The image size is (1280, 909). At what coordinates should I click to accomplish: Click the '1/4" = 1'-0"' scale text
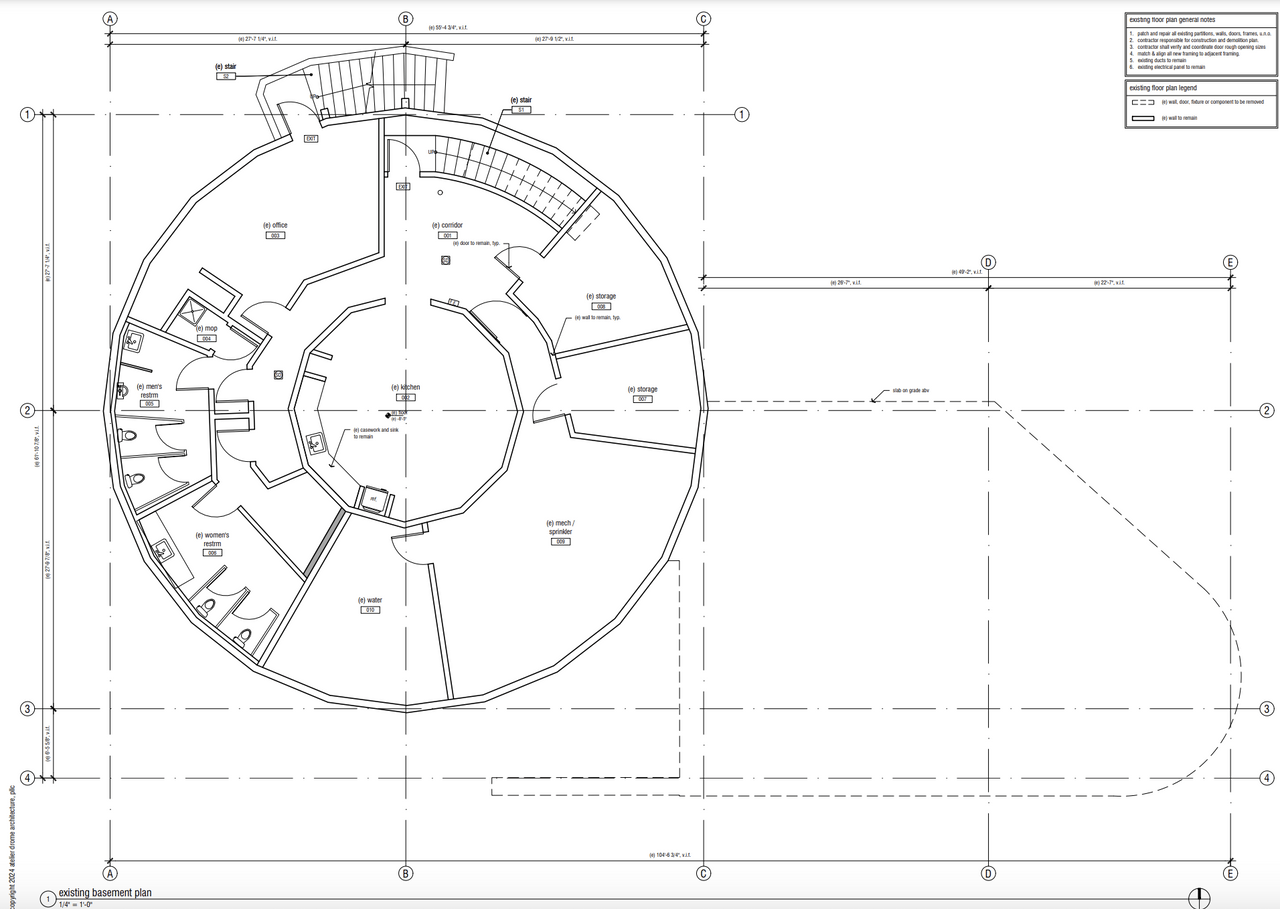click(76, 904)
